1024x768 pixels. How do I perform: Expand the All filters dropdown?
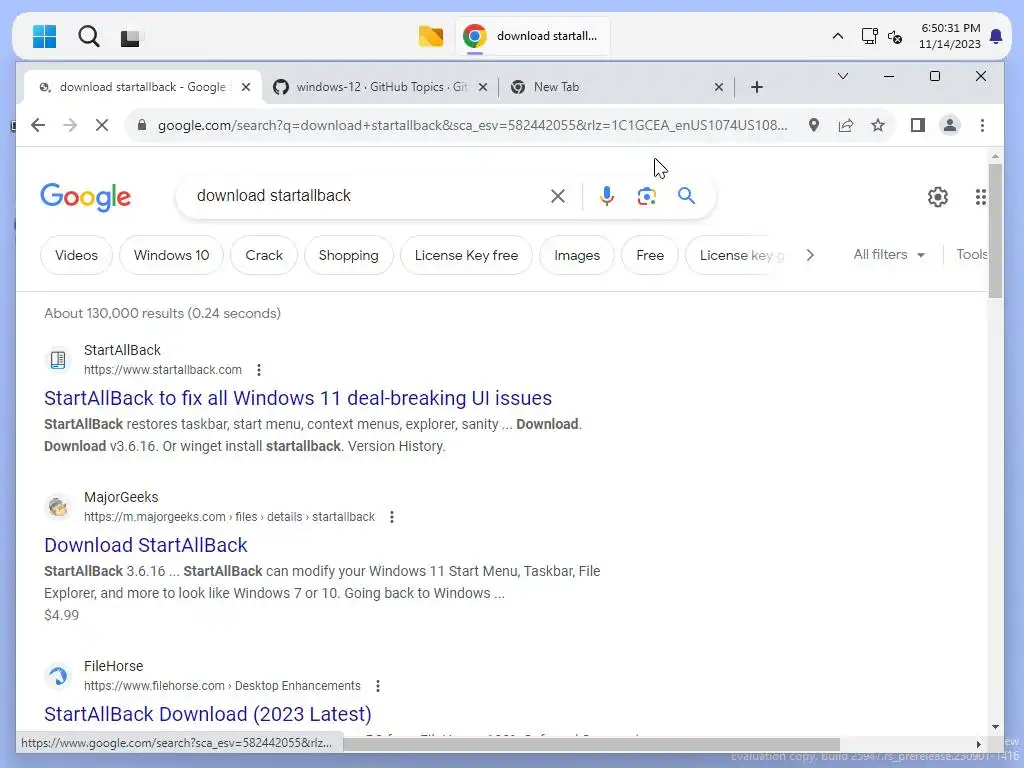[x=889, y=255]
